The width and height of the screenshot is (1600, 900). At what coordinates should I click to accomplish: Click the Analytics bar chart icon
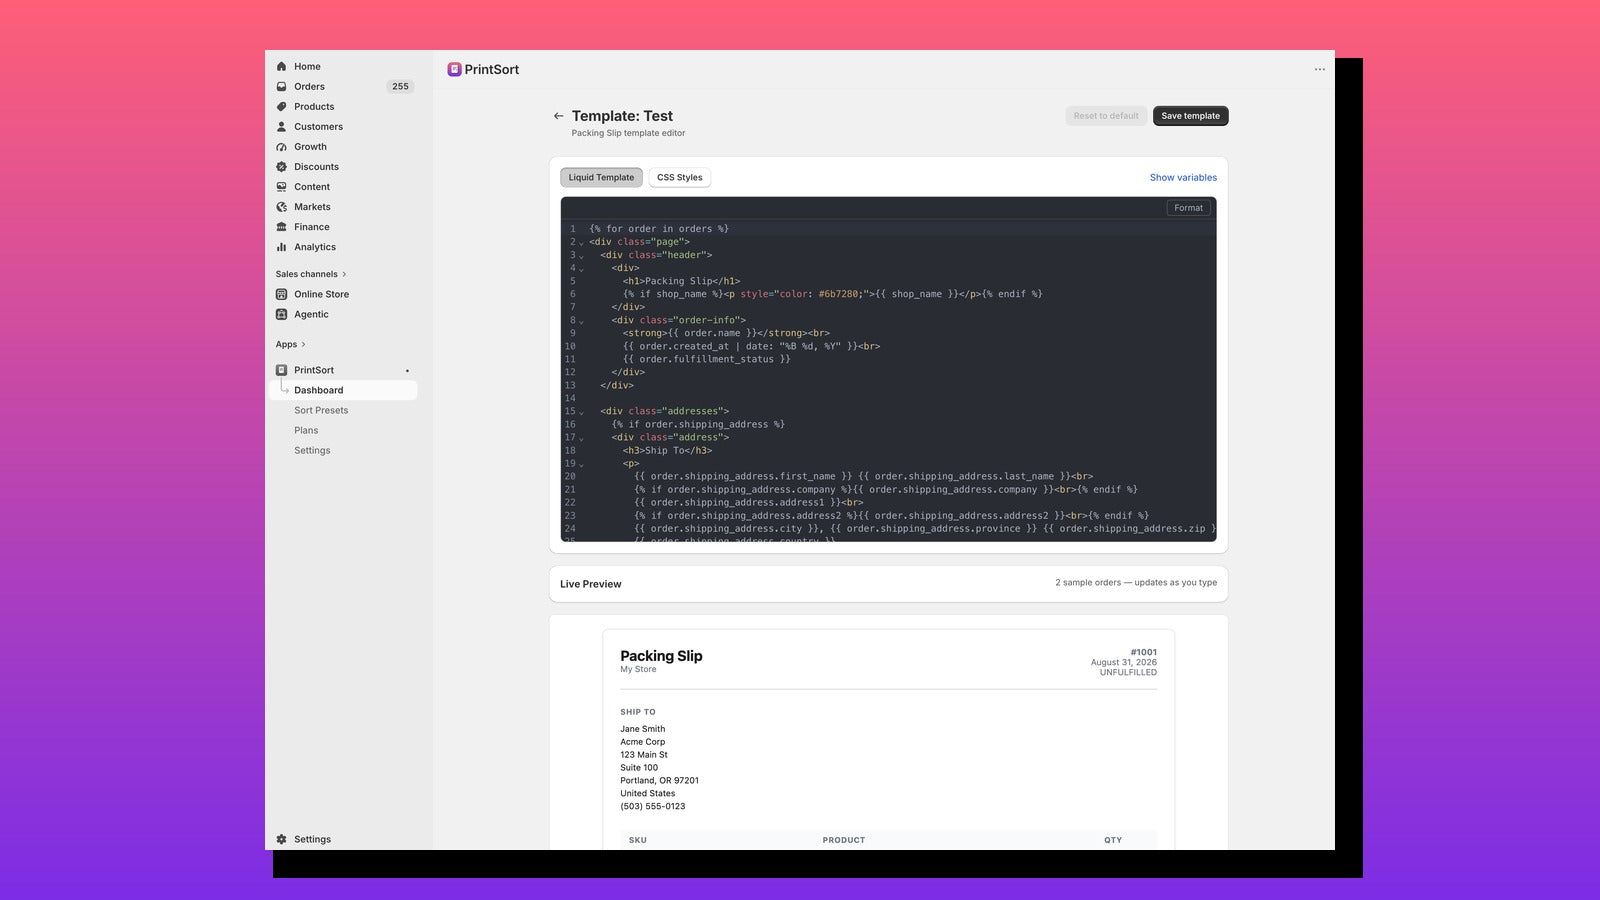click(281, 246)
